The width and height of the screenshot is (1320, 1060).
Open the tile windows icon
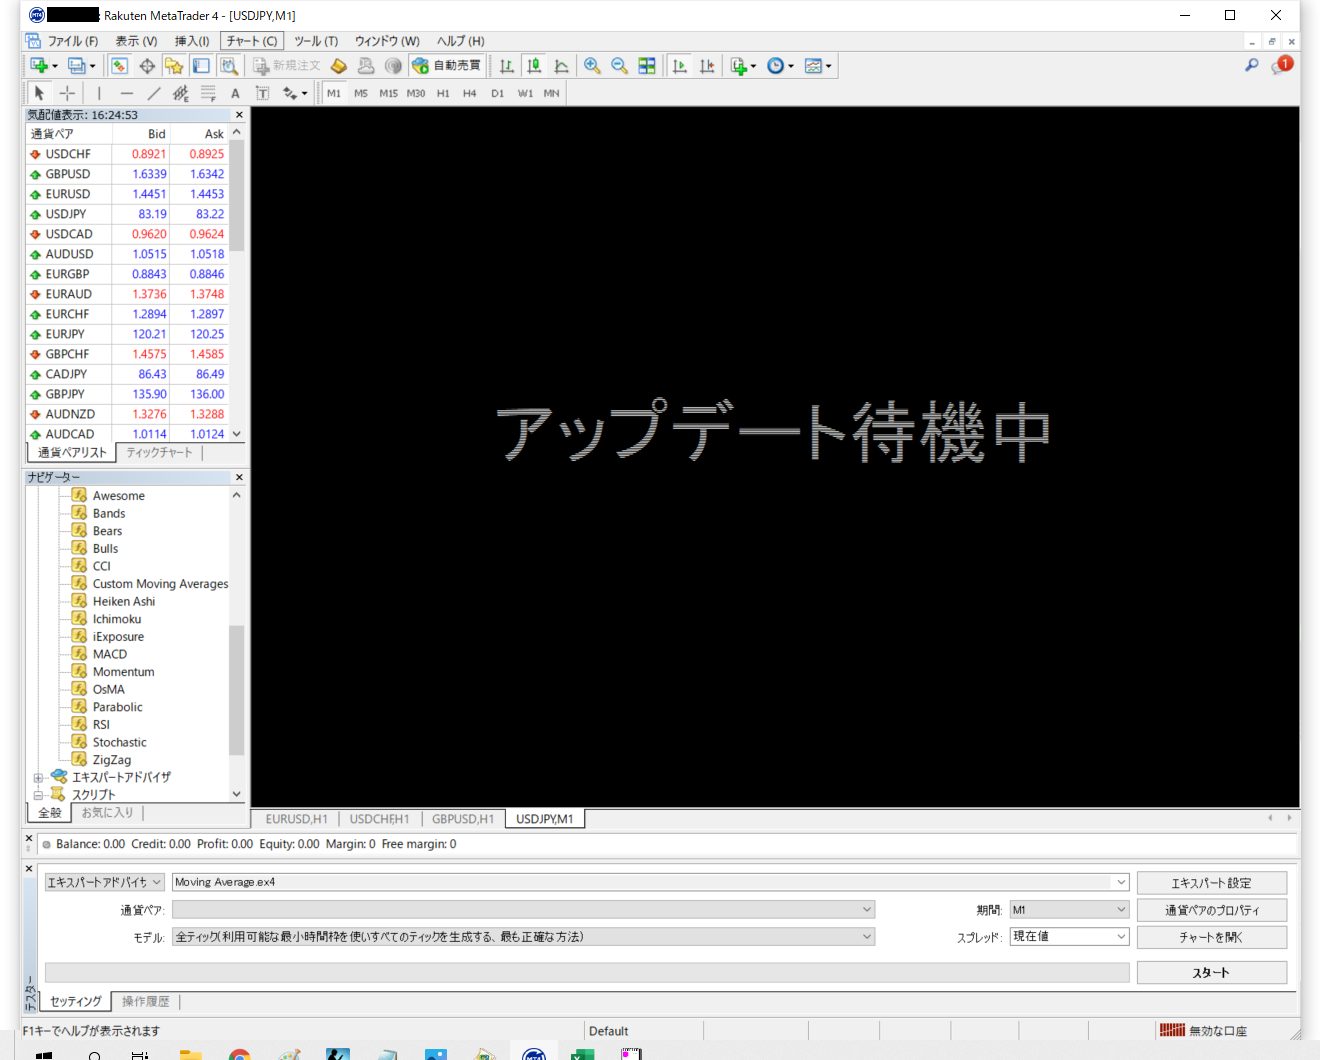pyautogui.click(x=647, y=66)
